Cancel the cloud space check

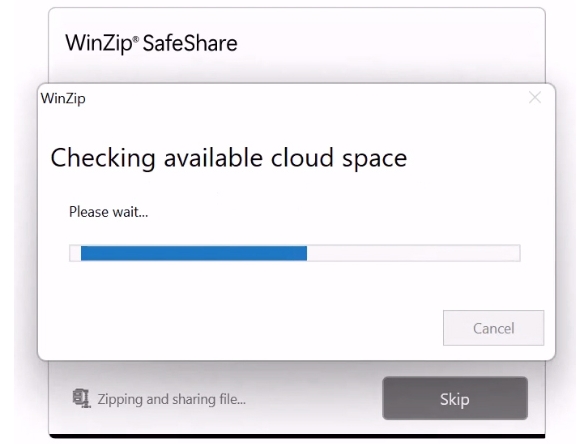493,328
